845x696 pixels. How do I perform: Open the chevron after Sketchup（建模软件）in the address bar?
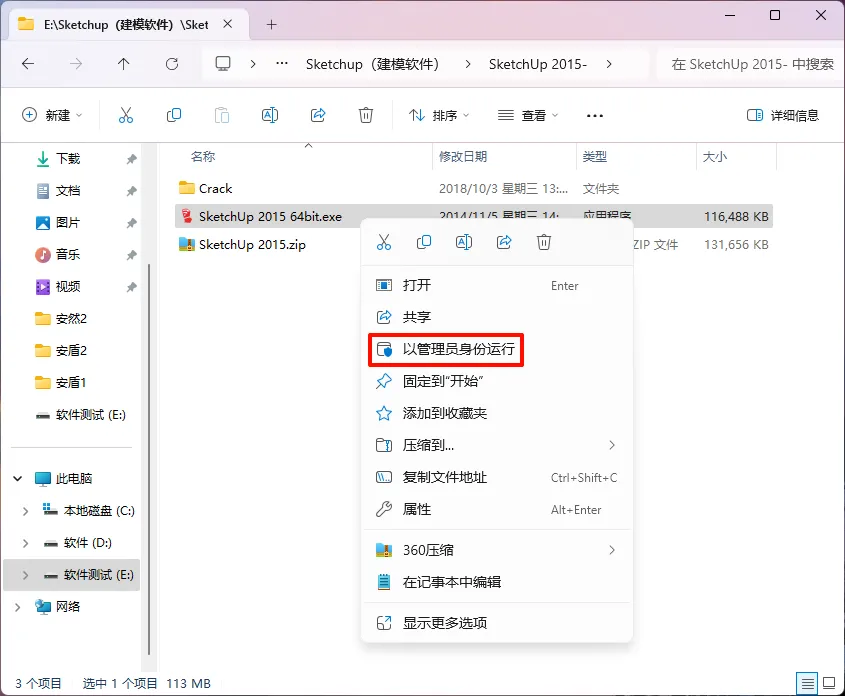467,64
